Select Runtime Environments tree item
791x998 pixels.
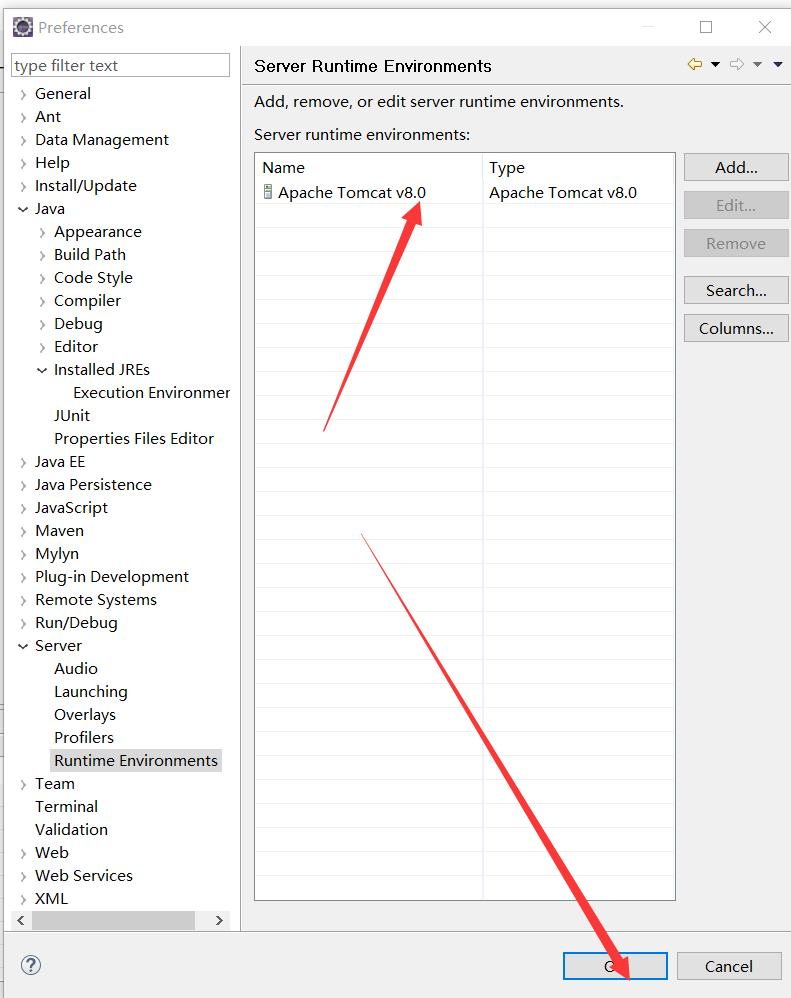pos(136,761)
